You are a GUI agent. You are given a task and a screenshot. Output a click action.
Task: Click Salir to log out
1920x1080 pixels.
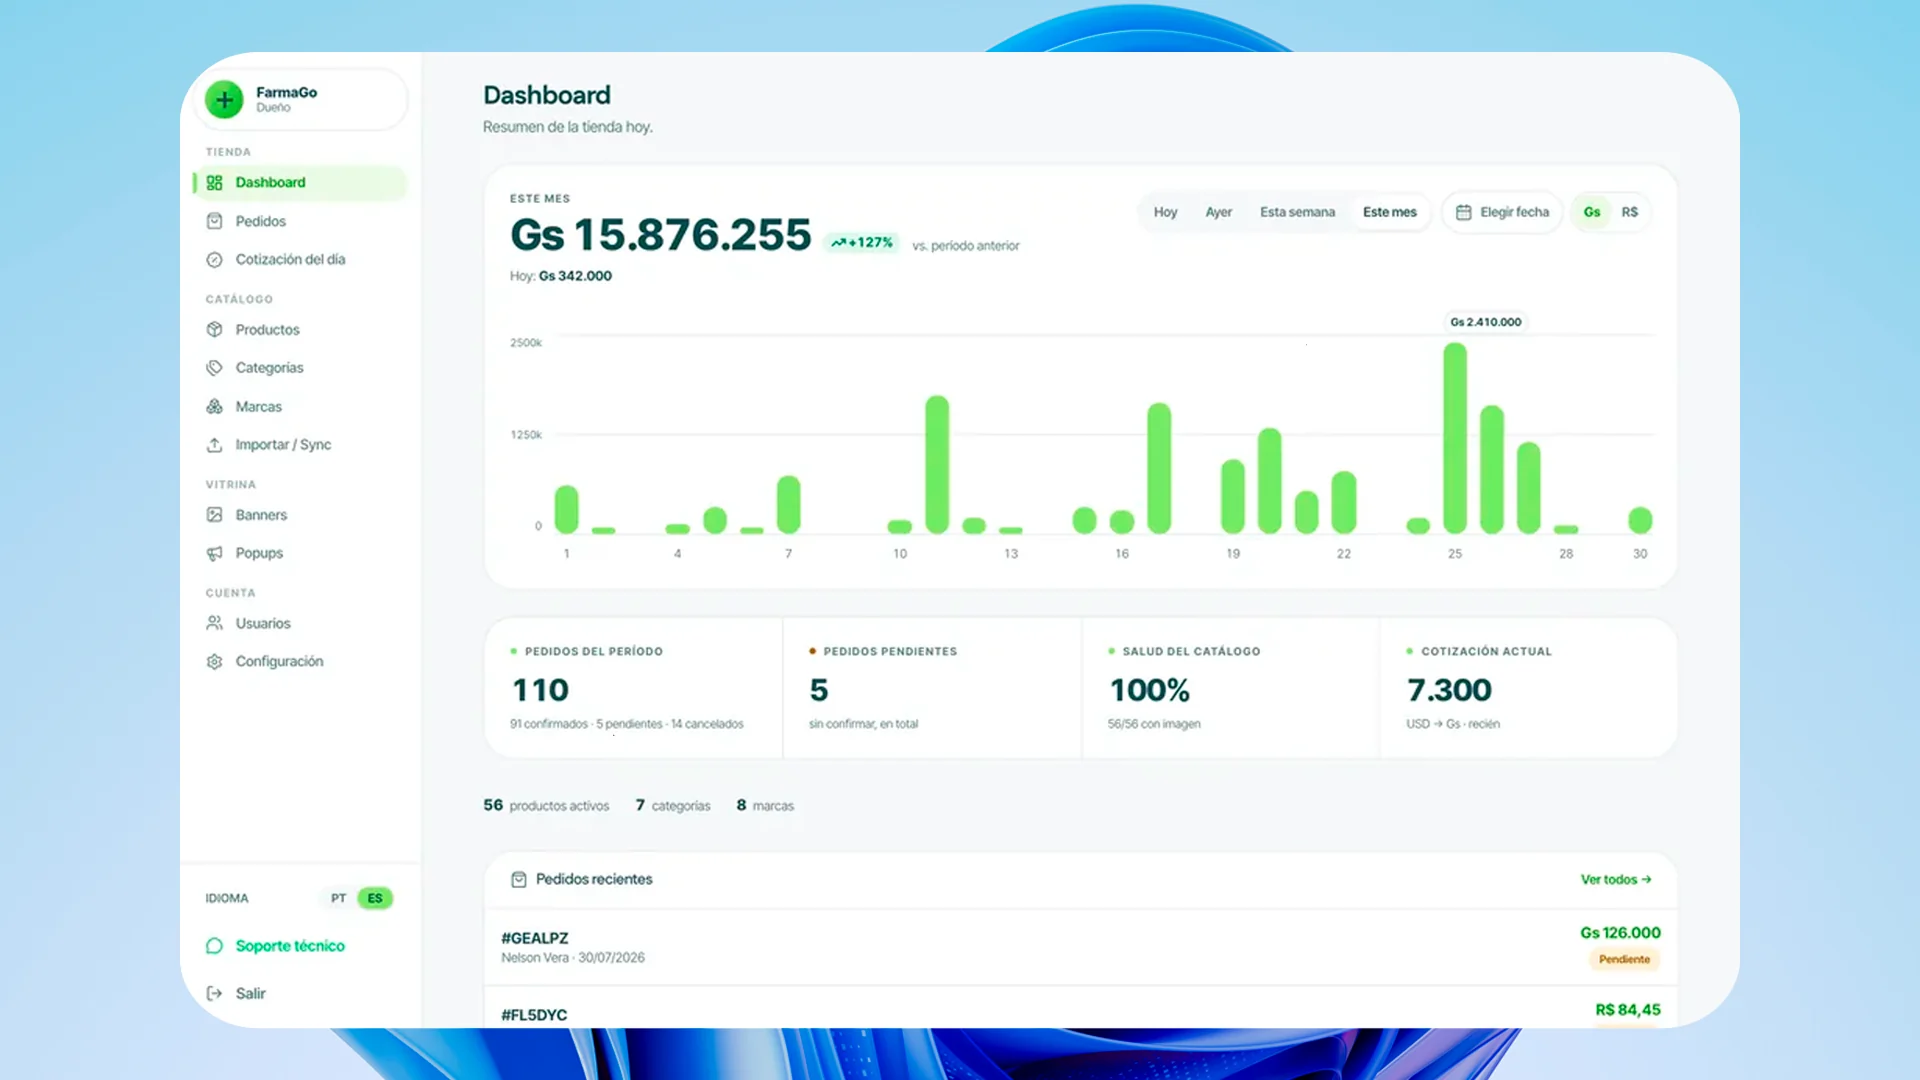coord(250,993)
